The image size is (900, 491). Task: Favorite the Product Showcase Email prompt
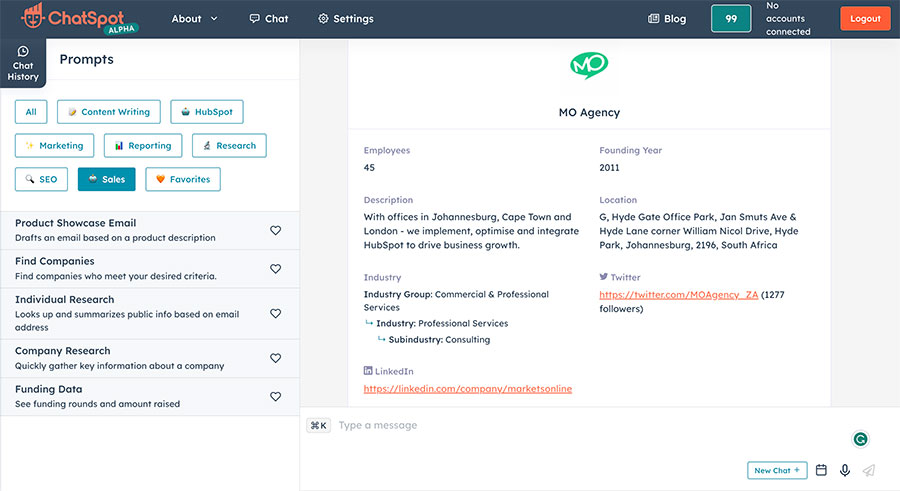point(276,230)
